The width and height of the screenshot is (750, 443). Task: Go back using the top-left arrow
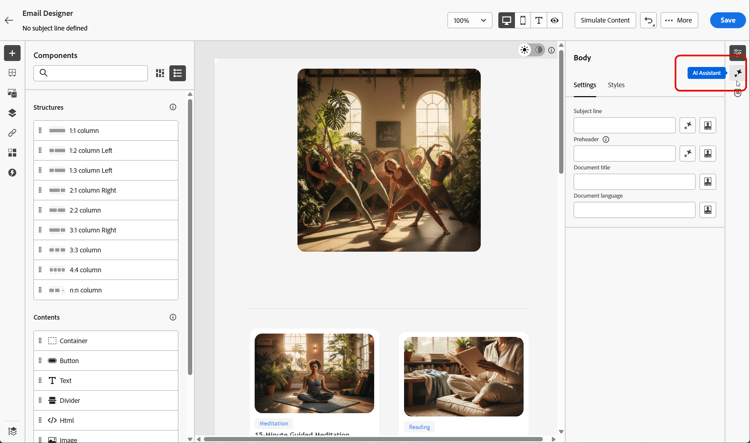(x=9, y=21)
